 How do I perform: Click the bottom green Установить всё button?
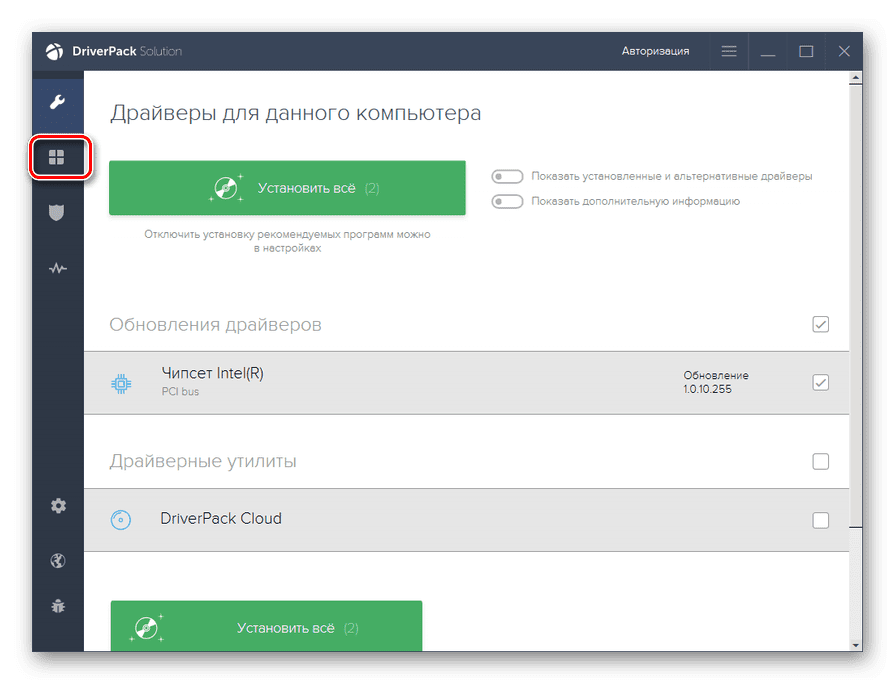click(x=267, y=626)
